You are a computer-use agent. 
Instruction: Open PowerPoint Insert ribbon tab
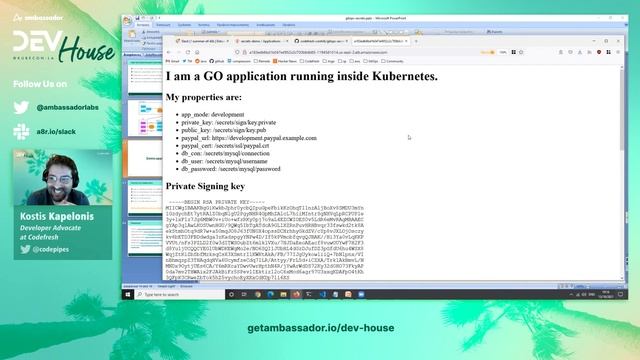163,25
